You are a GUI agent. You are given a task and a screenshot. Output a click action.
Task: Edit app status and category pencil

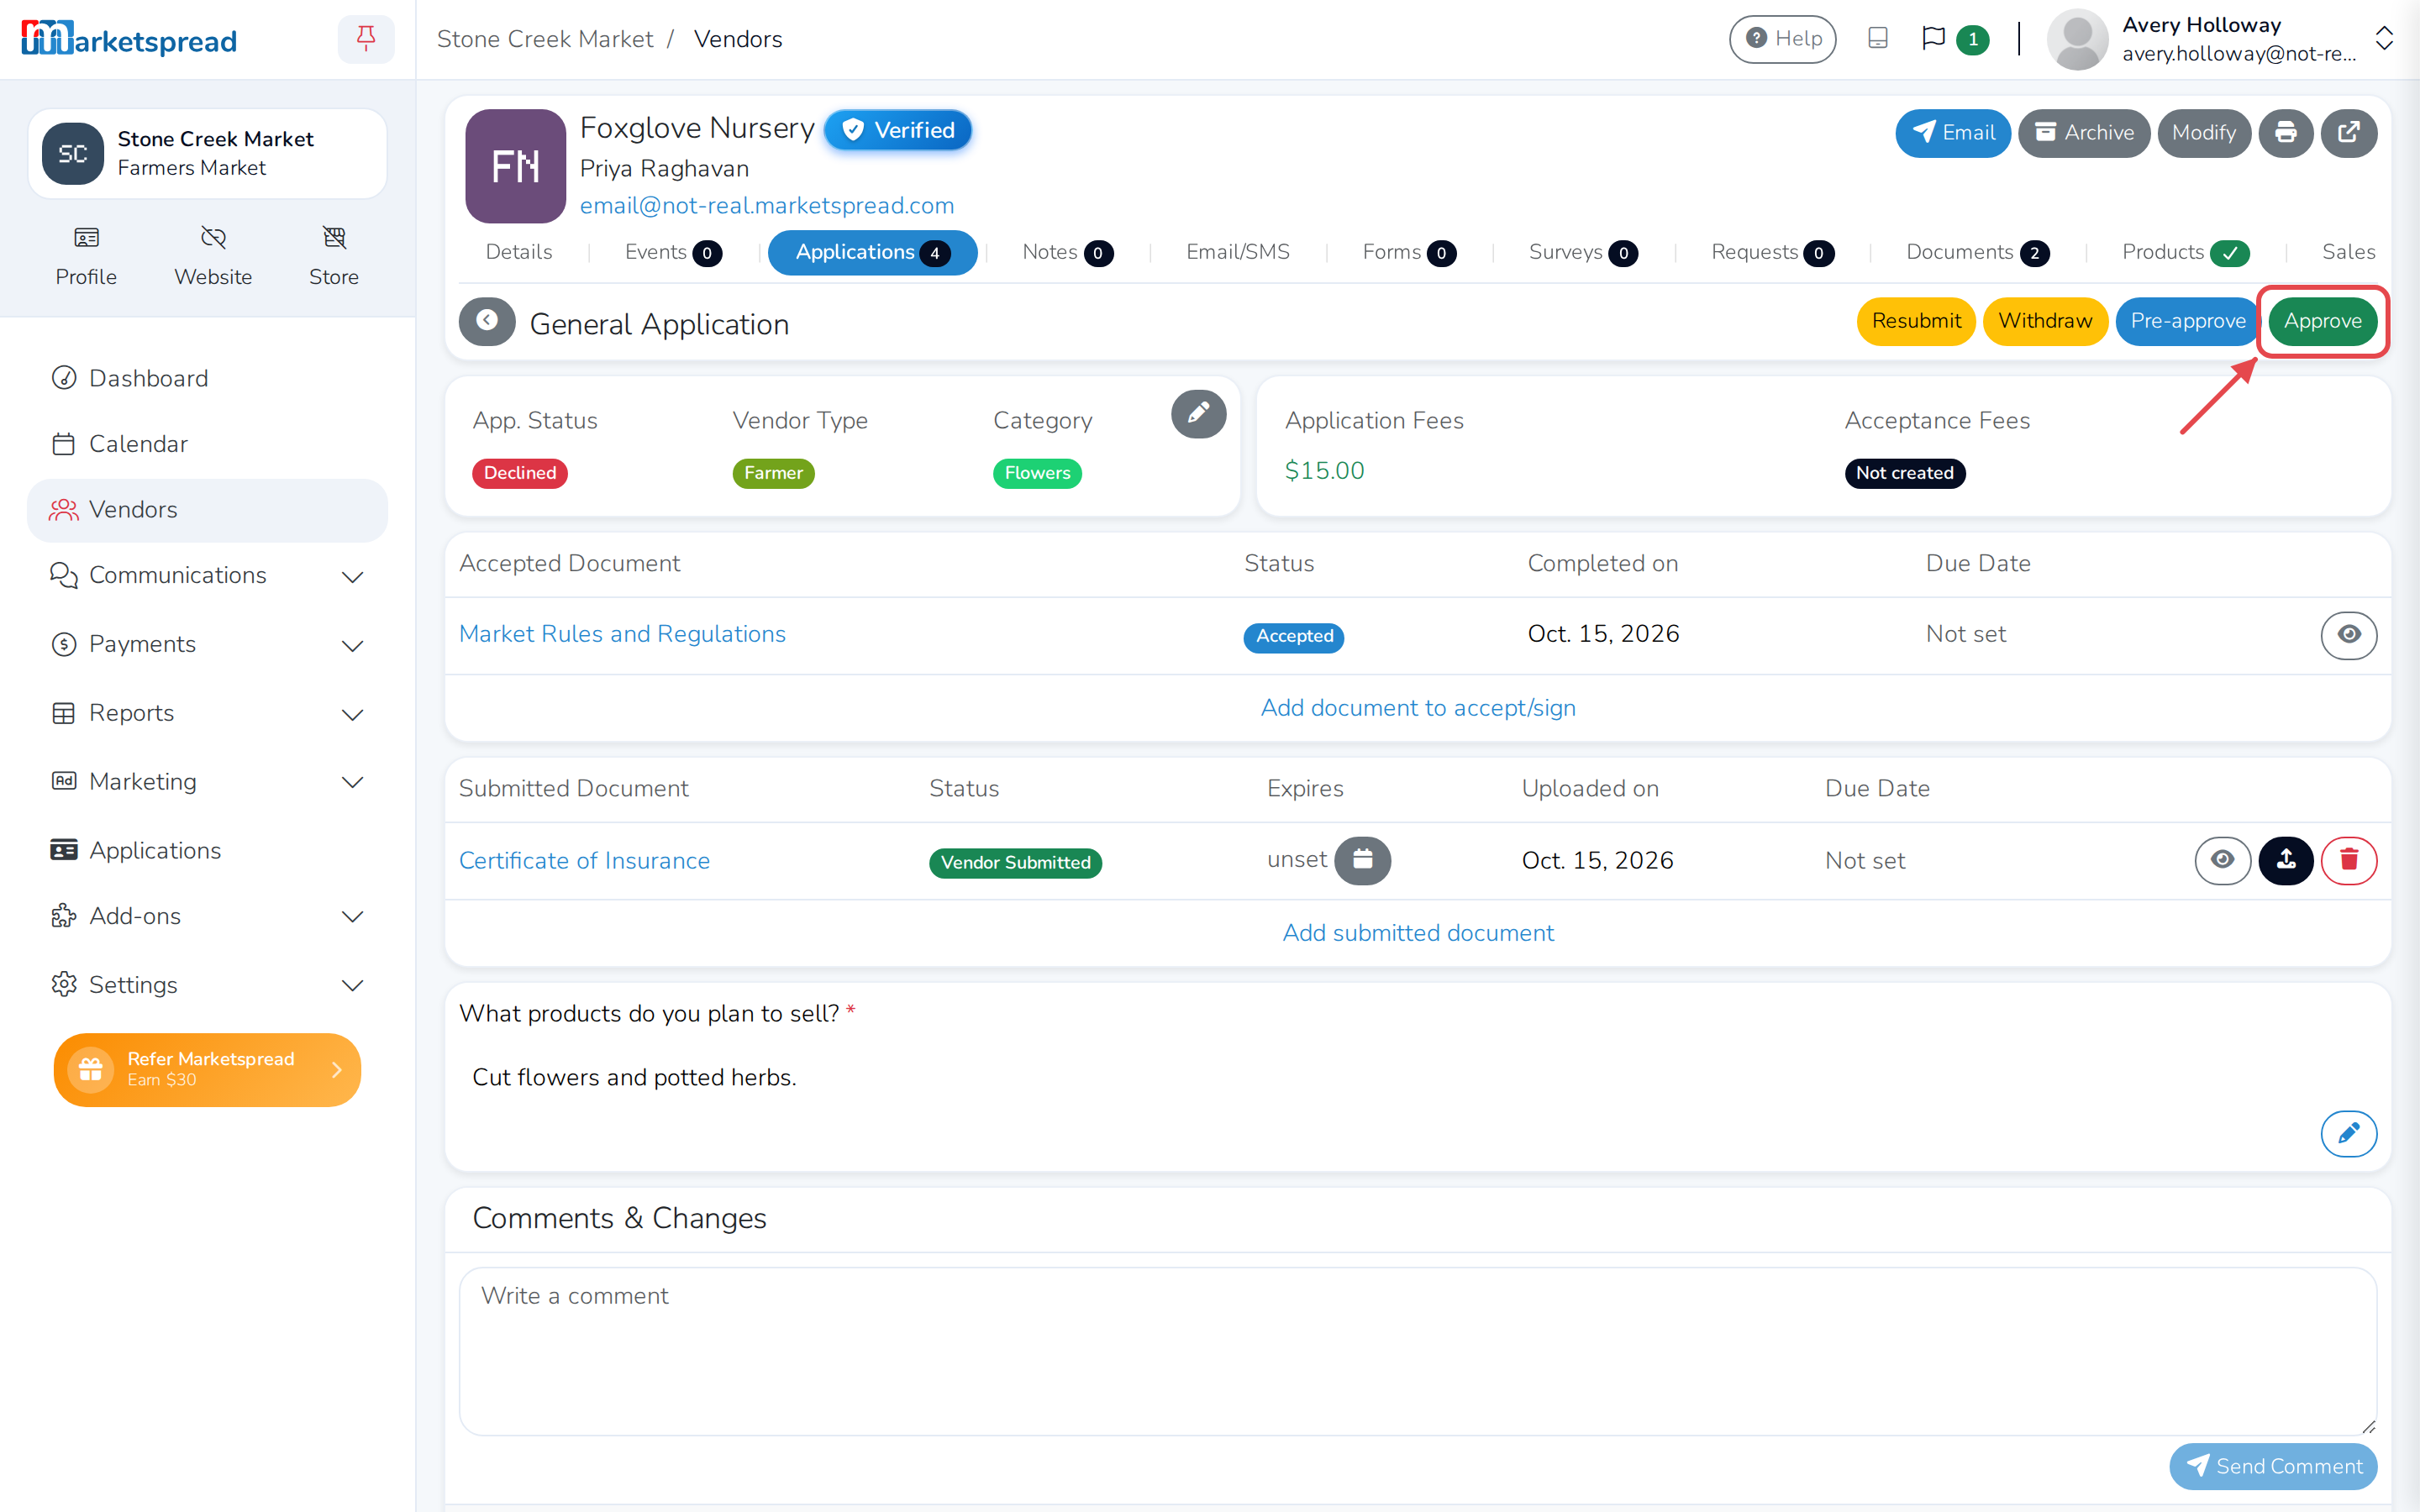point(1199,414)
